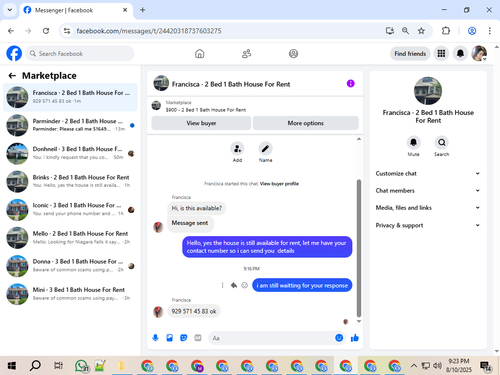Click the 'Hi, is this available?' message

coord(197,208)
